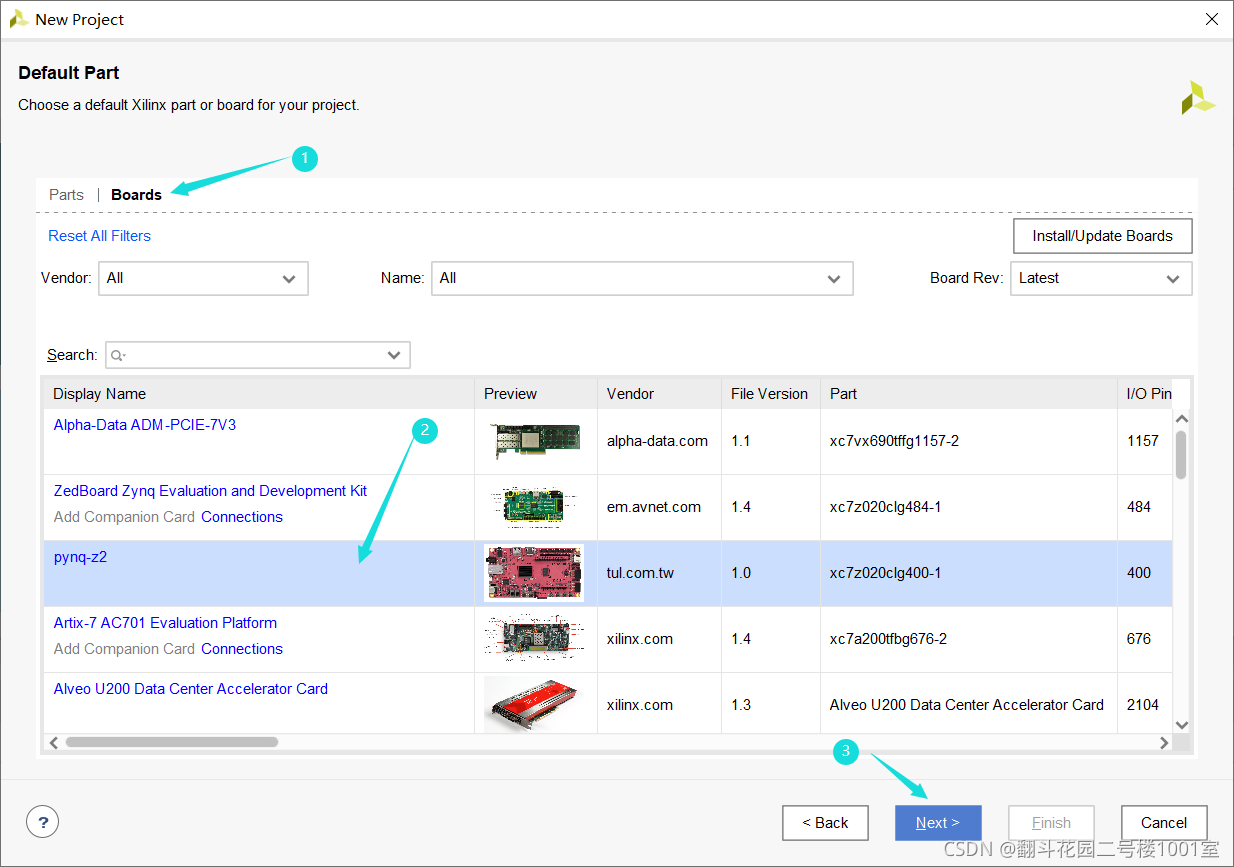Sort by Display Name column header
1234x867 pixels.
258,394
